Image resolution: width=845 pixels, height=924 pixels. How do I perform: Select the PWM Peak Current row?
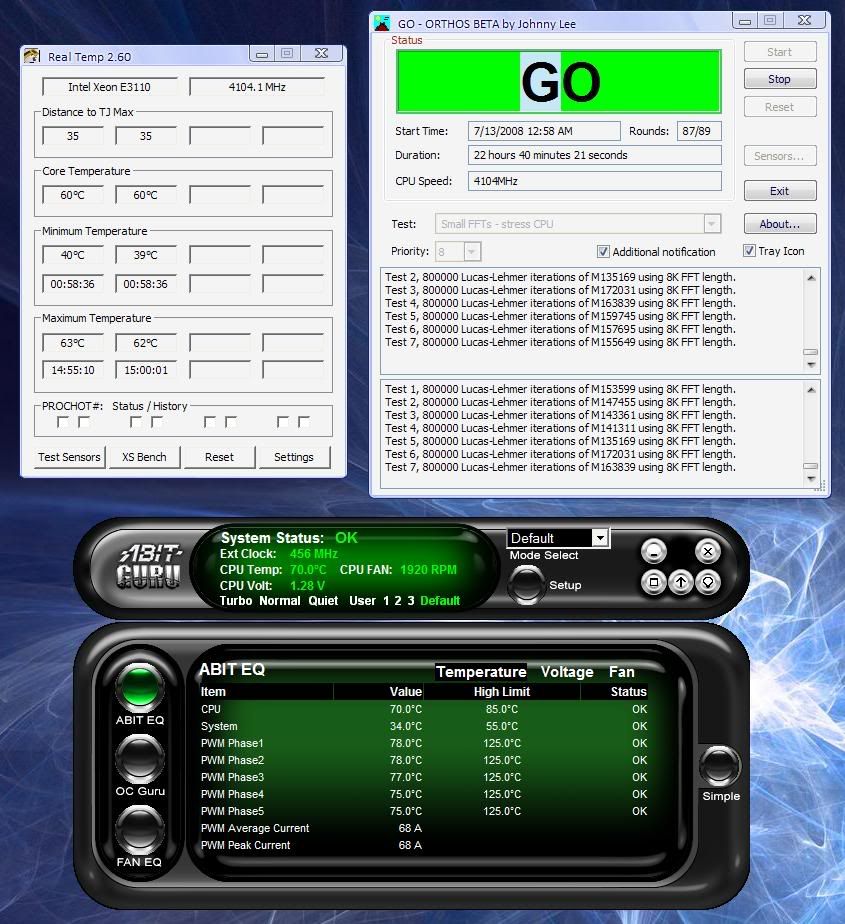click(x=424, y=845)
